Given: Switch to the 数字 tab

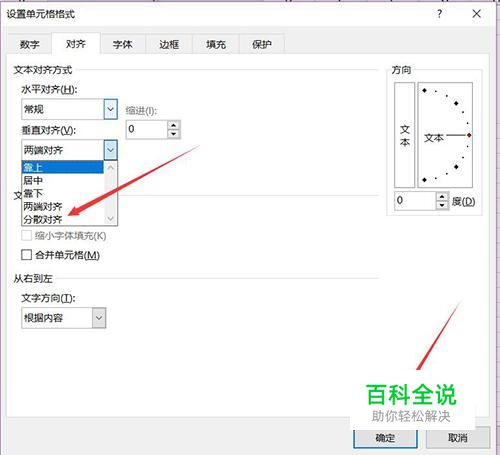Looking at the screenshot, I should point(30,44).
